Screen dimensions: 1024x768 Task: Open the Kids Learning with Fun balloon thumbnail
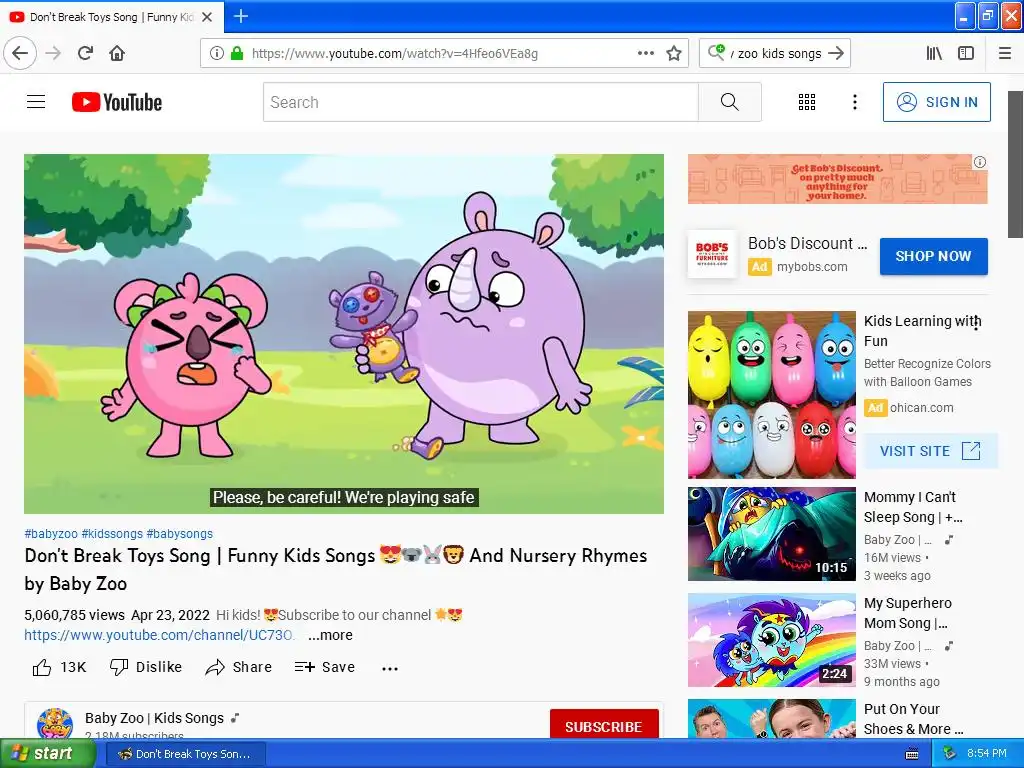pos(771,394)
